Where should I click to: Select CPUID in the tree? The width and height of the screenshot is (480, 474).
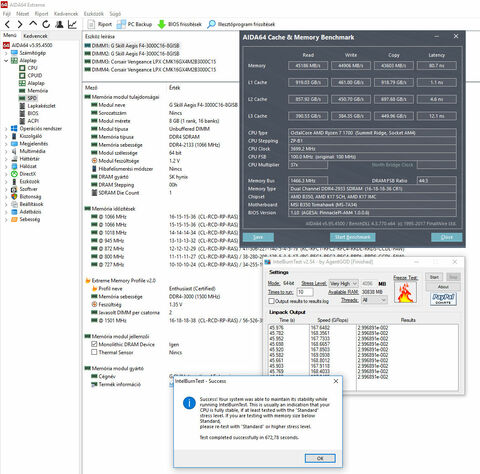[31, 76]
